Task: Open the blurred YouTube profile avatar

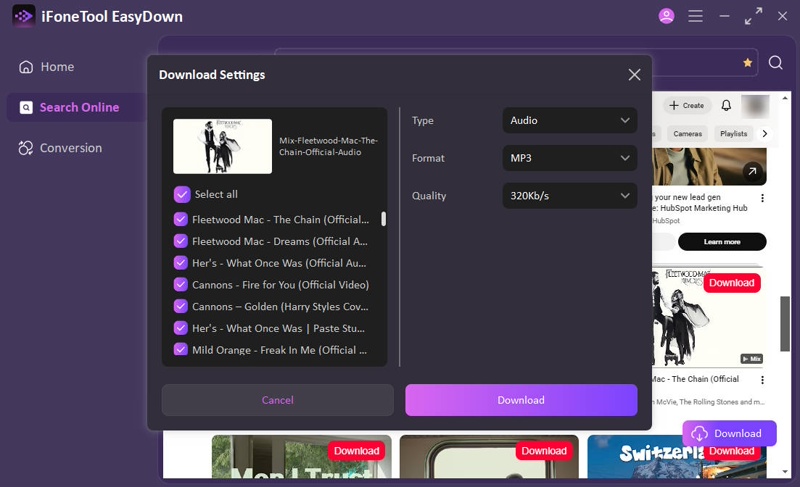Action: tap(755, 106)
